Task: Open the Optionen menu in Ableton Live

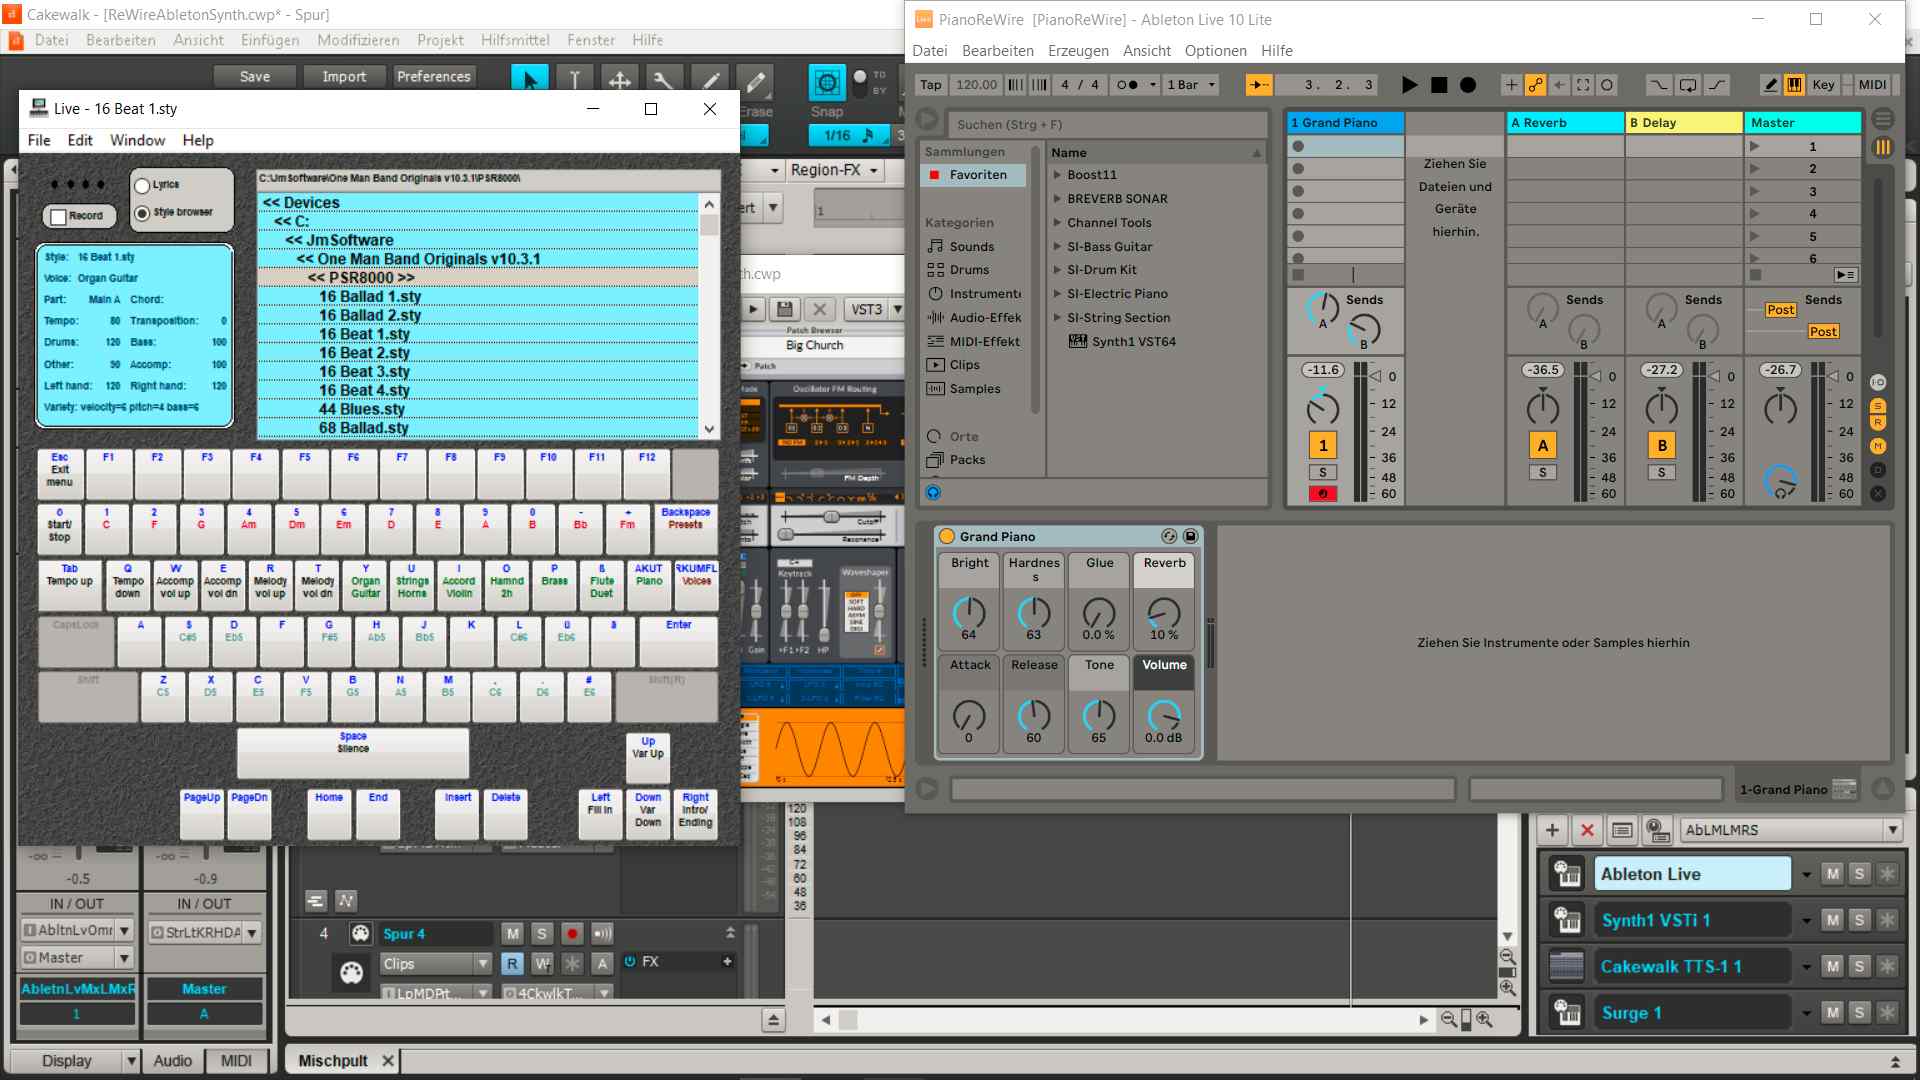Action: point(1215,51)
